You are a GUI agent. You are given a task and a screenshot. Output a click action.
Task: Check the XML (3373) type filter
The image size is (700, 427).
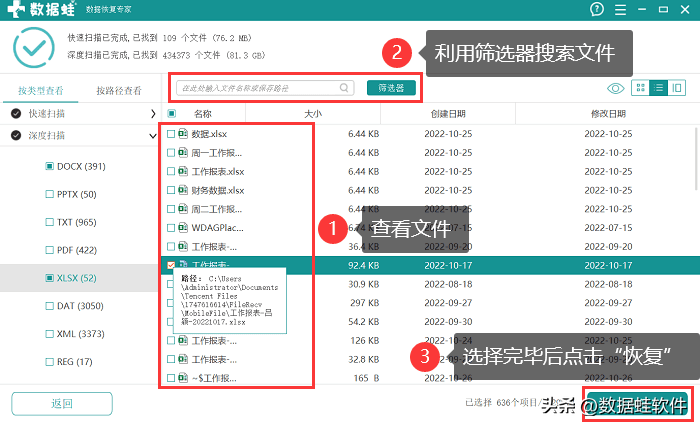tap(50, 334)
